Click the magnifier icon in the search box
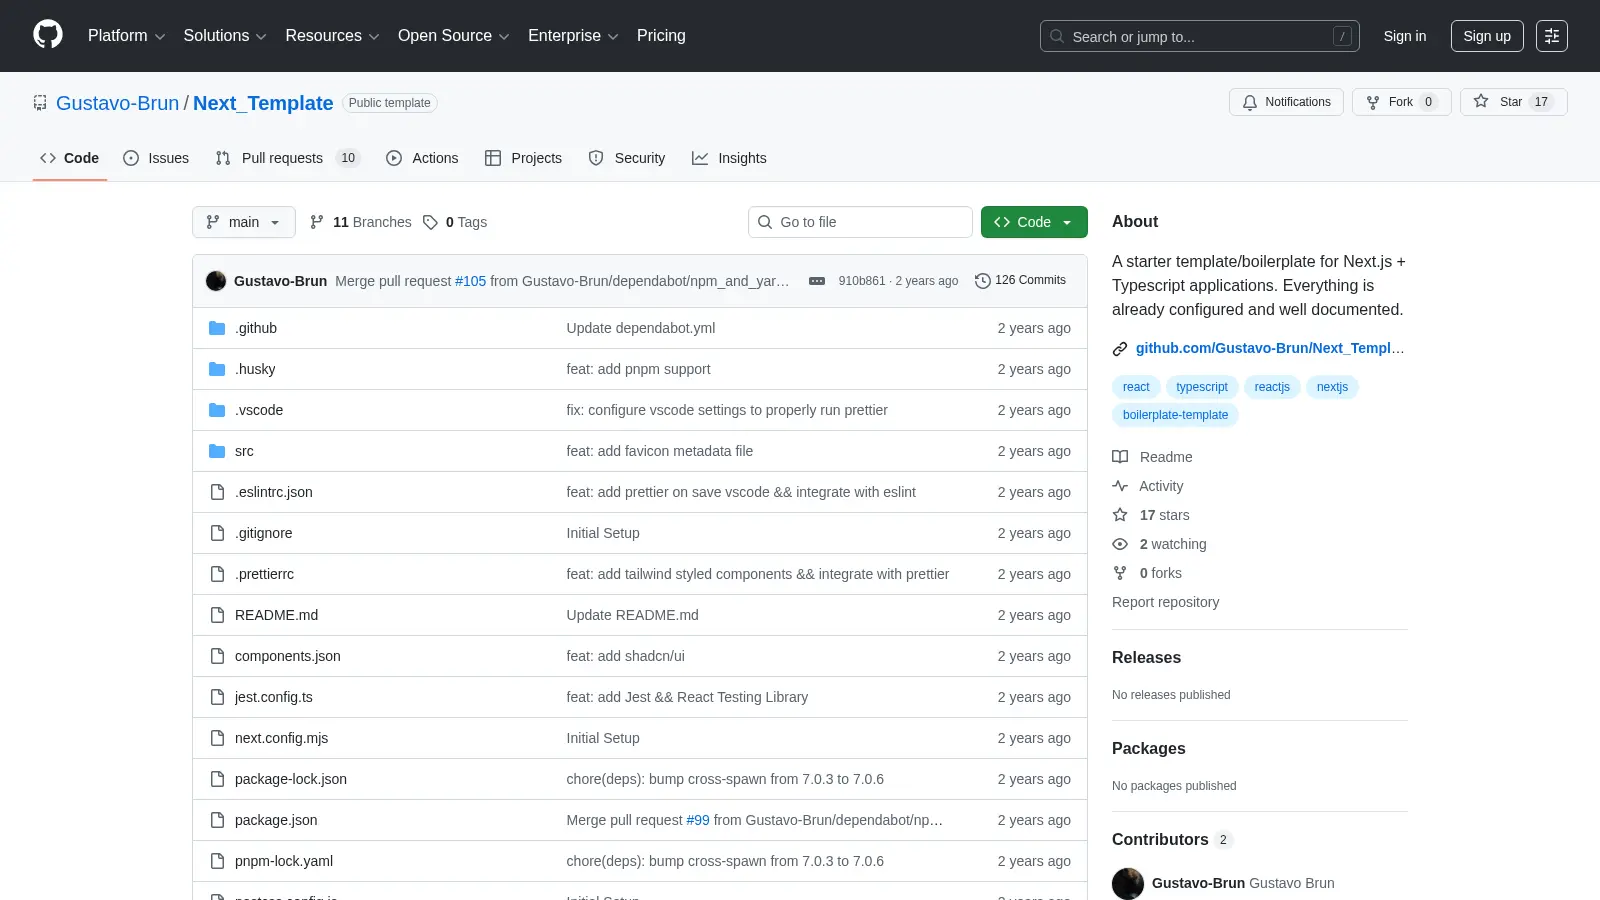 pos(1057,36)
